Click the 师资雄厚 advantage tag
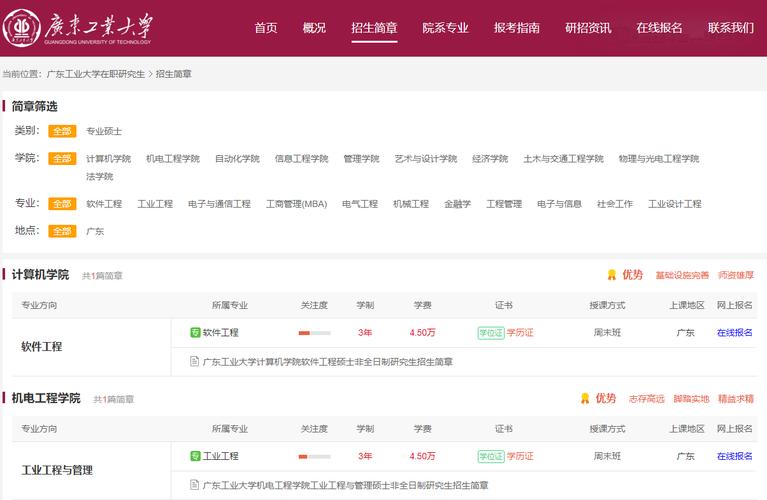The height and width of the screenshot is (500, 767). tap(736, 275)
